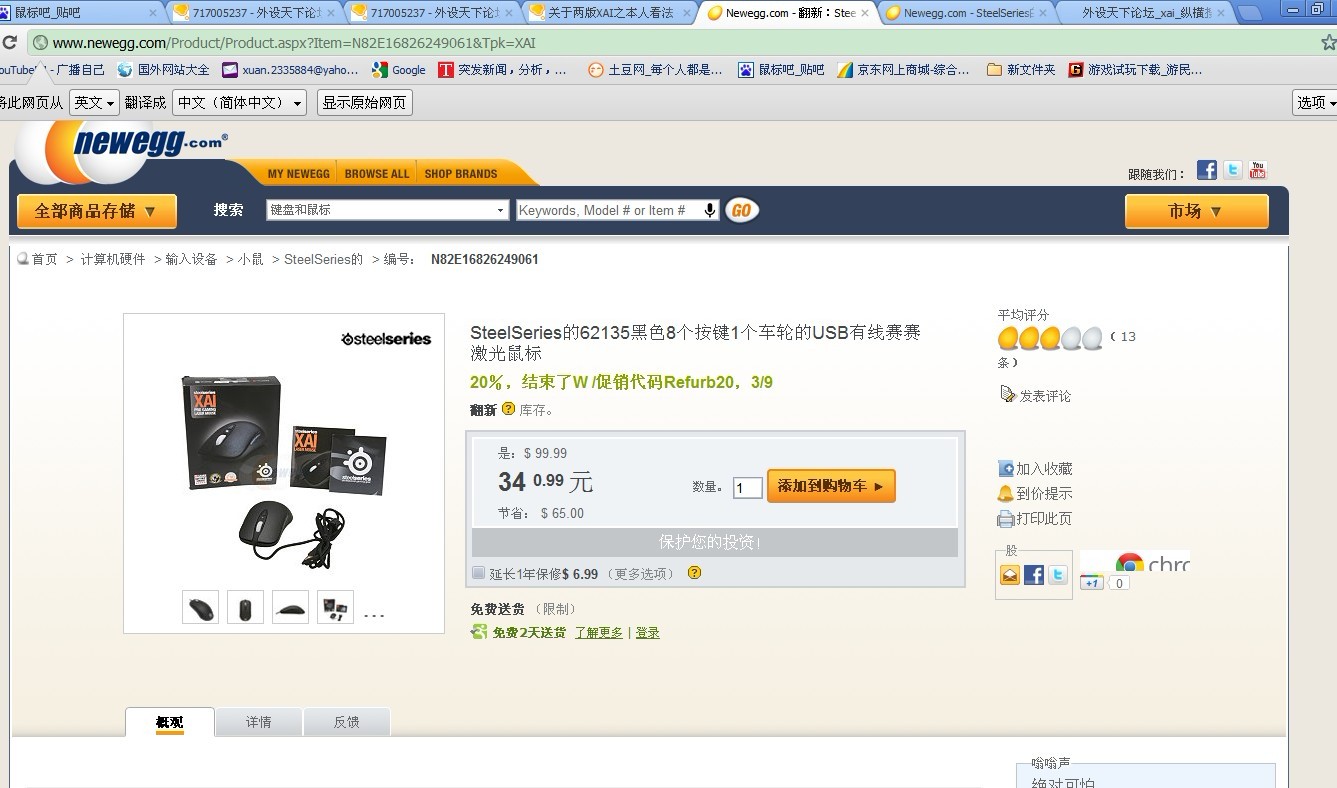Click the help icon next to 翻新
Screen dimensions: 1337x788
tap(508, 409)
